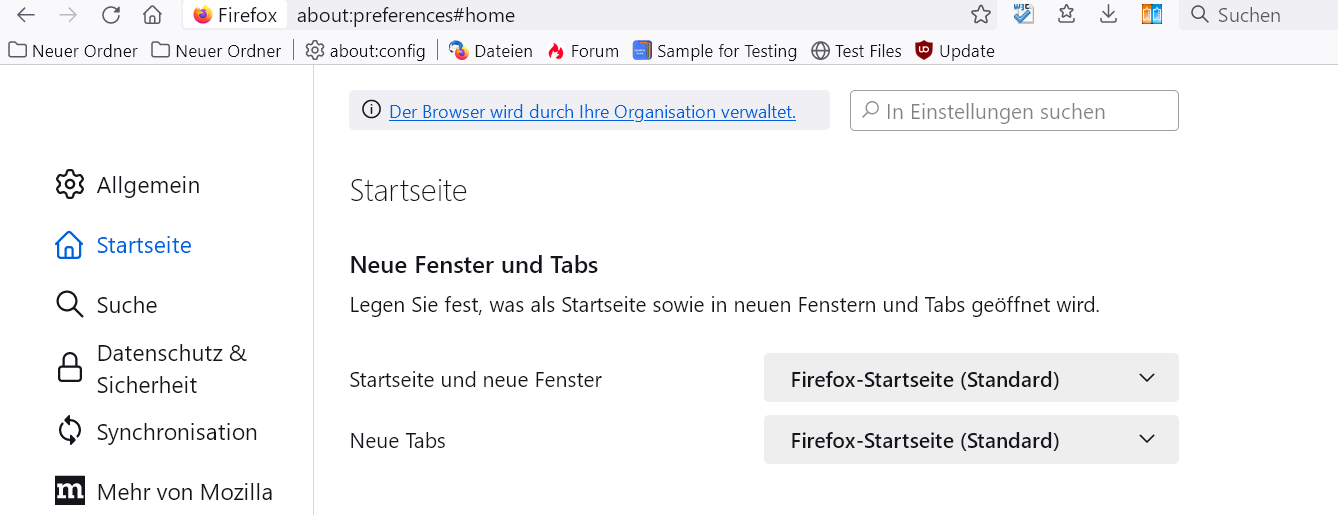Expand the 'Startseite und neue Fenster' dropdown
This screenshot has height=515, width=1338.
pyautogui.click(x=970, y=379)
